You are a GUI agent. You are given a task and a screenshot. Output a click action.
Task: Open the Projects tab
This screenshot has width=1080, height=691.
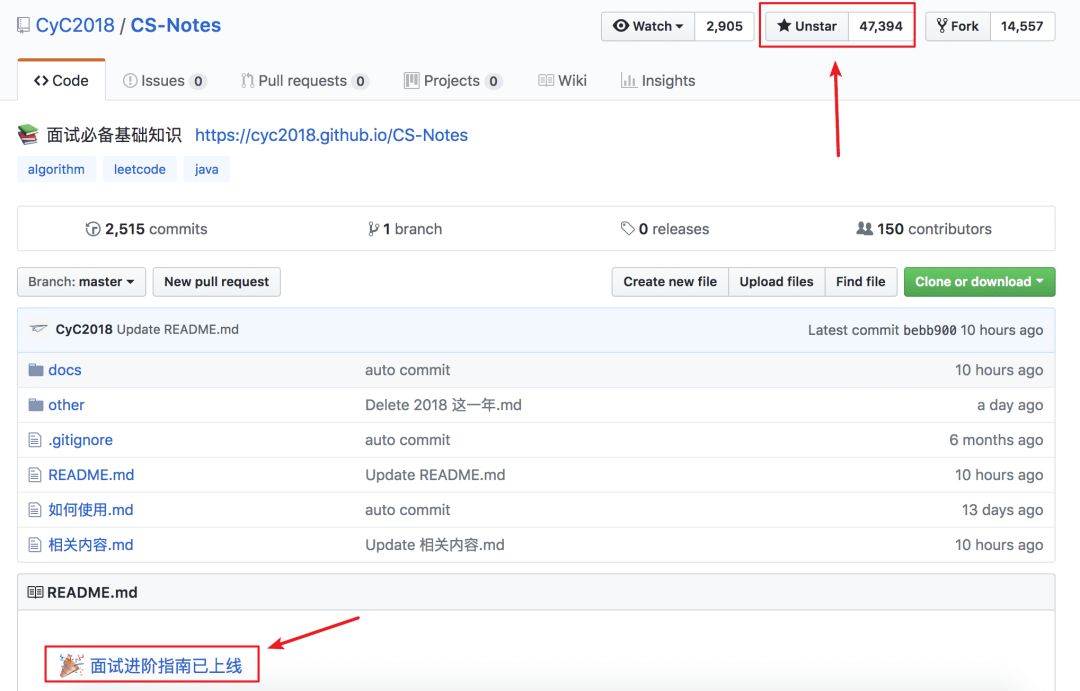coord(453,81)
